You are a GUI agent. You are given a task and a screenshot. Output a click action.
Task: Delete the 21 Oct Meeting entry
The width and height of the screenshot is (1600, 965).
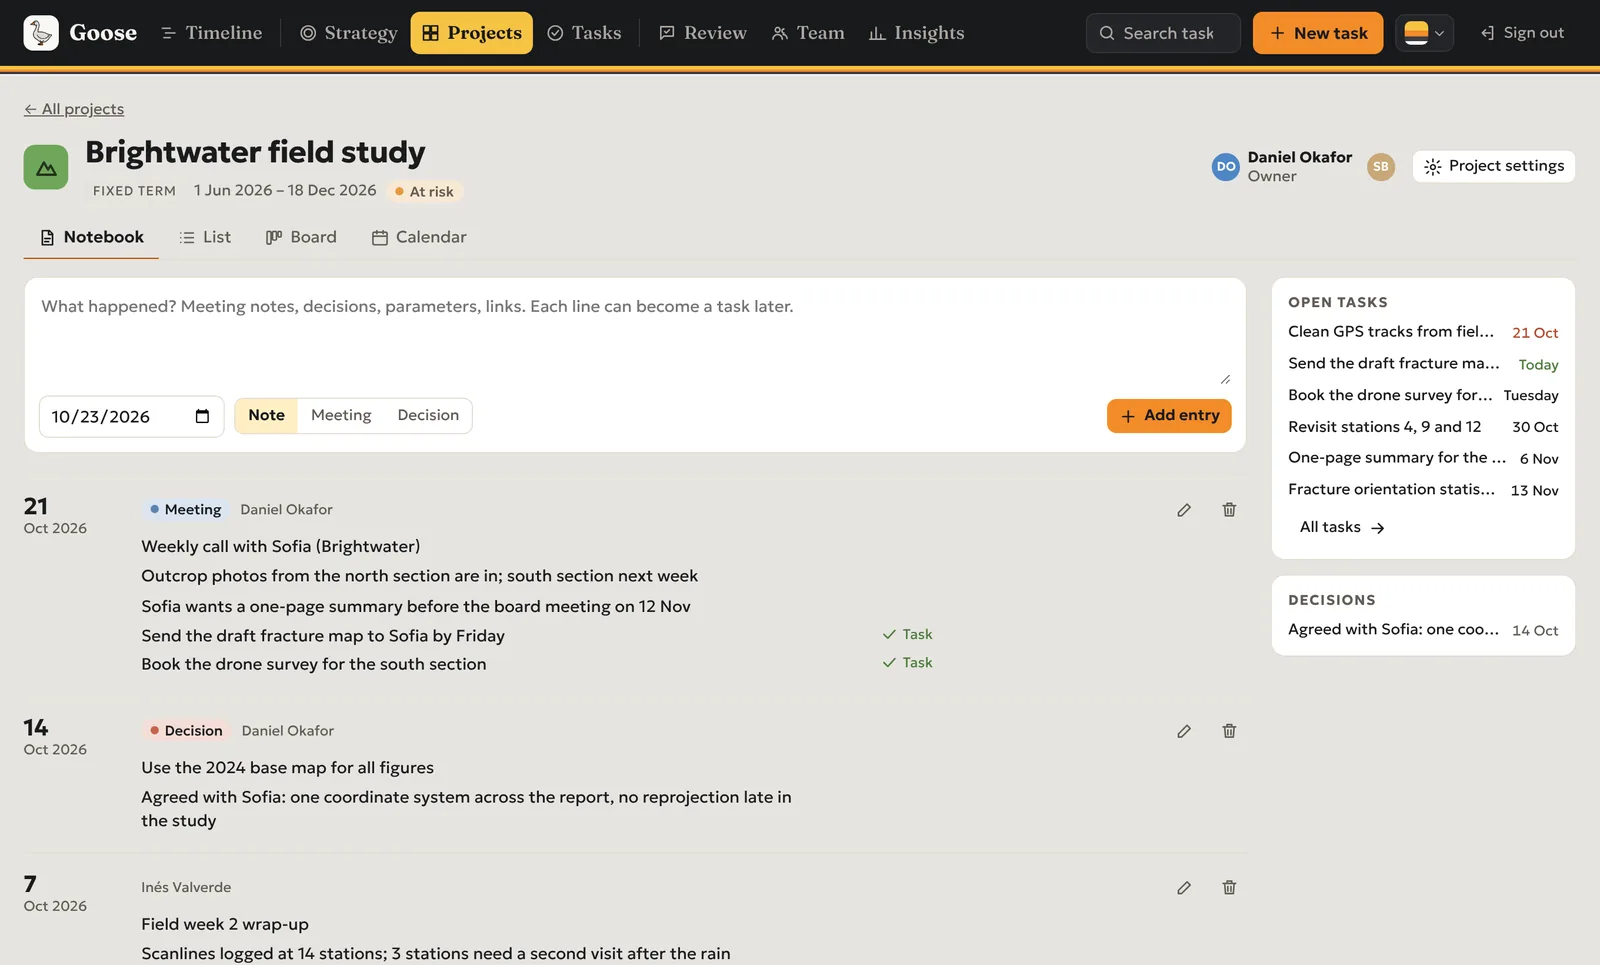pyautogui.click(x=1229, y=510)
